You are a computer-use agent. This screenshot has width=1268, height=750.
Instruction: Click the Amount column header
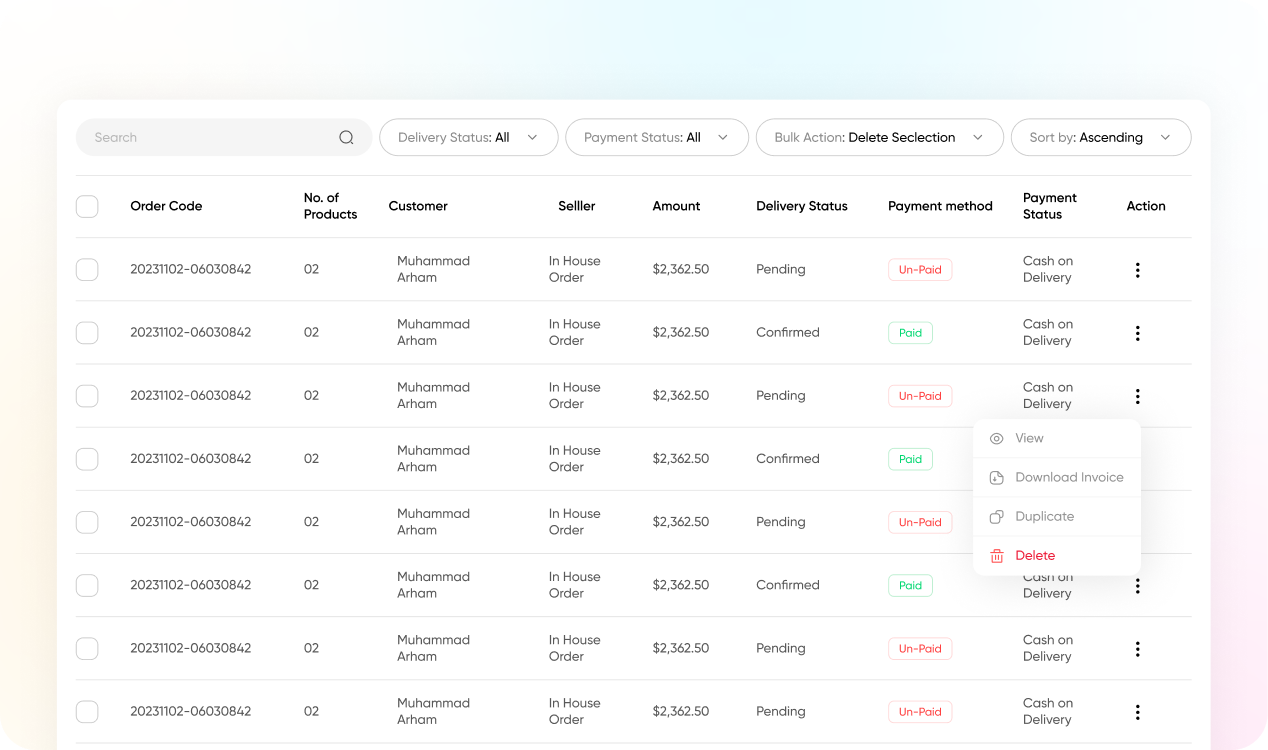pyautogui.click(x=676, y=206)
